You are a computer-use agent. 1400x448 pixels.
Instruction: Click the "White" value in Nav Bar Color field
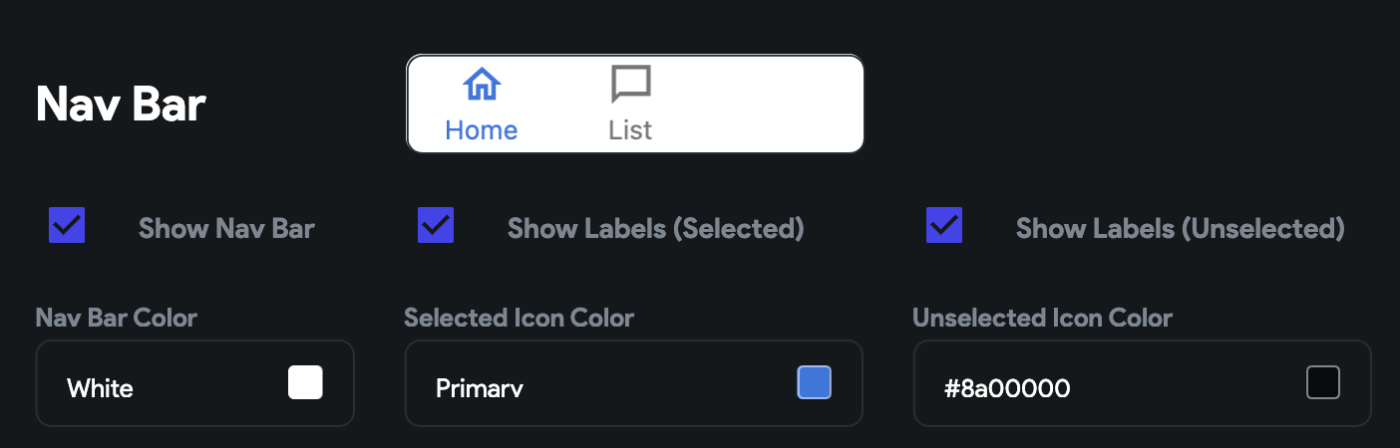100,388
